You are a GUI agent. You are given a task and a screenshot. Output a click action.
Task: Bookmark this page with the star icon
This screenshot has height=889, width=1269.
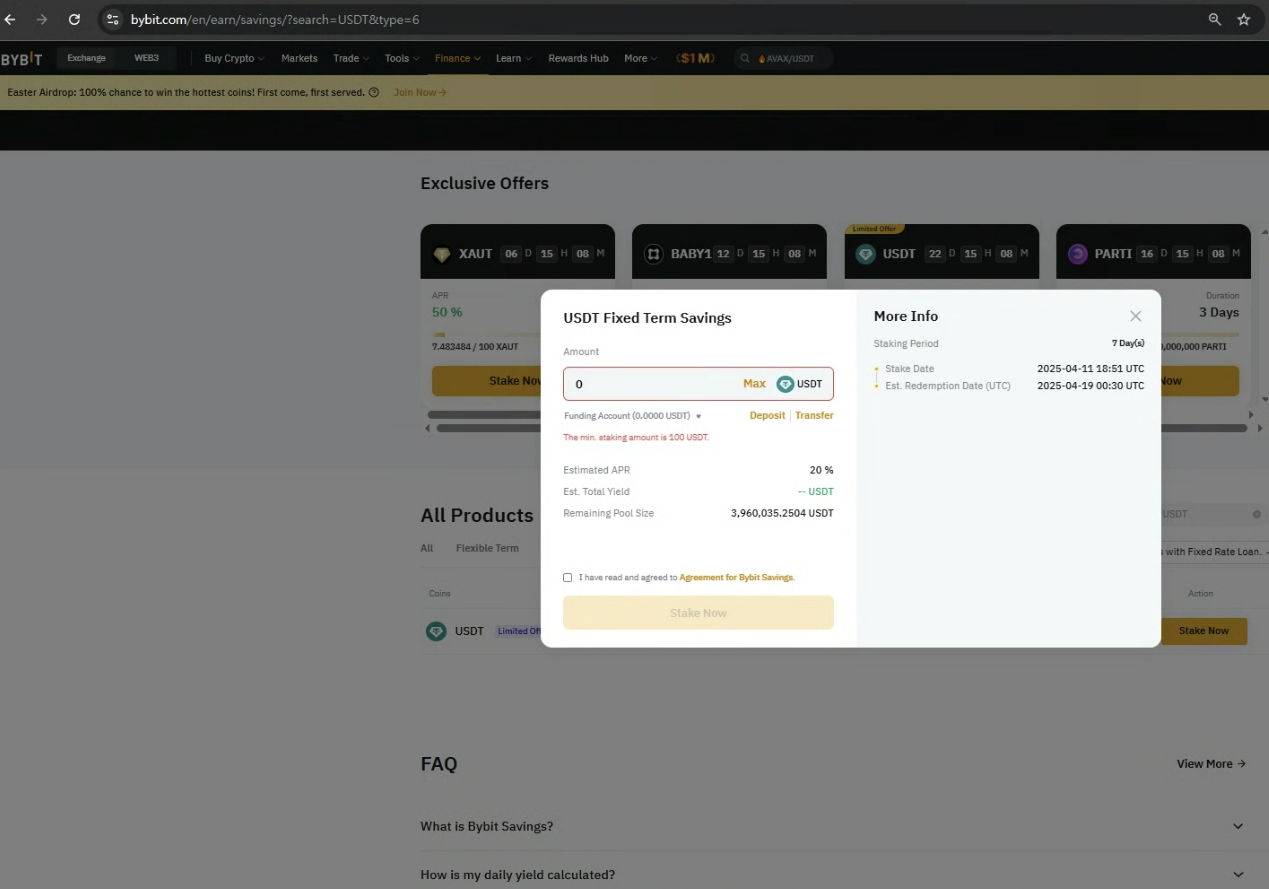1244,19
